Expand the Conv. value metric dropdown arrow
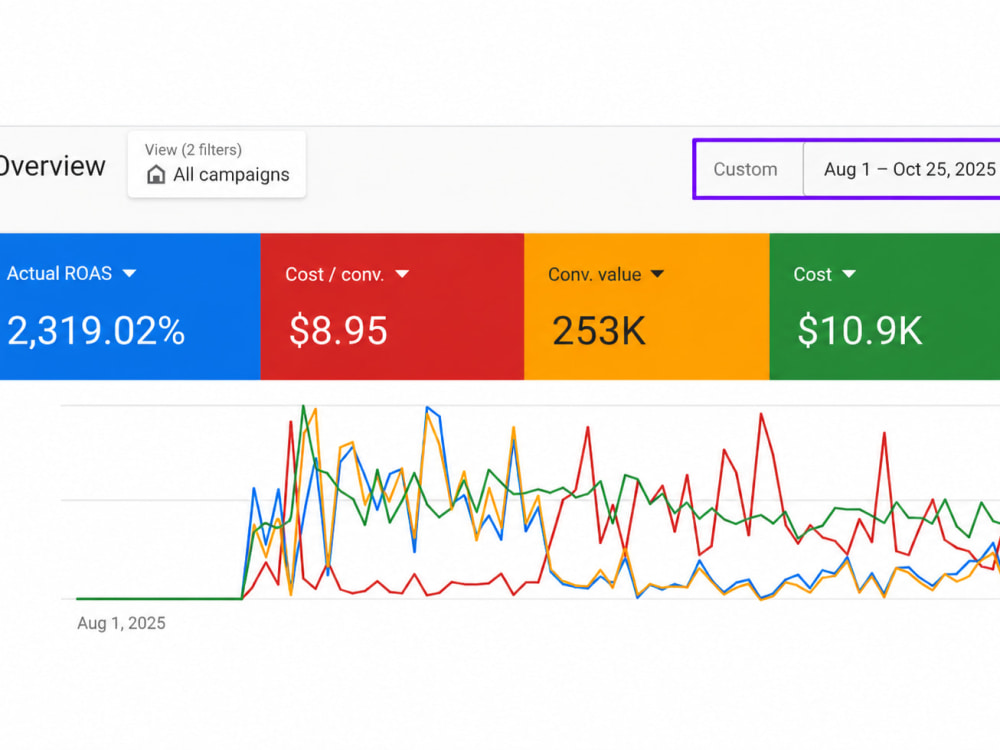 pyautogui.click(x=657, y=274)
